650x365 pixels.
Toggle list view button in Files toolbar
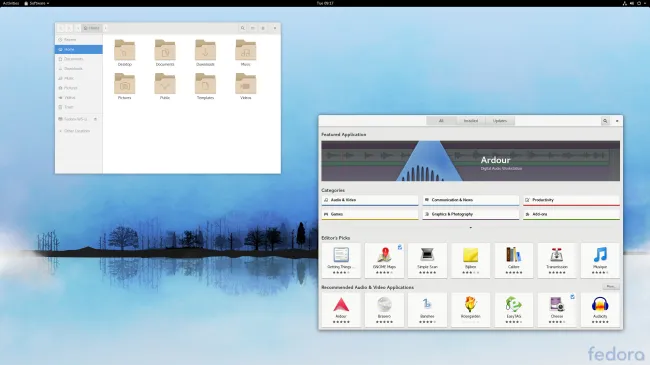click(x=252, y=28)
